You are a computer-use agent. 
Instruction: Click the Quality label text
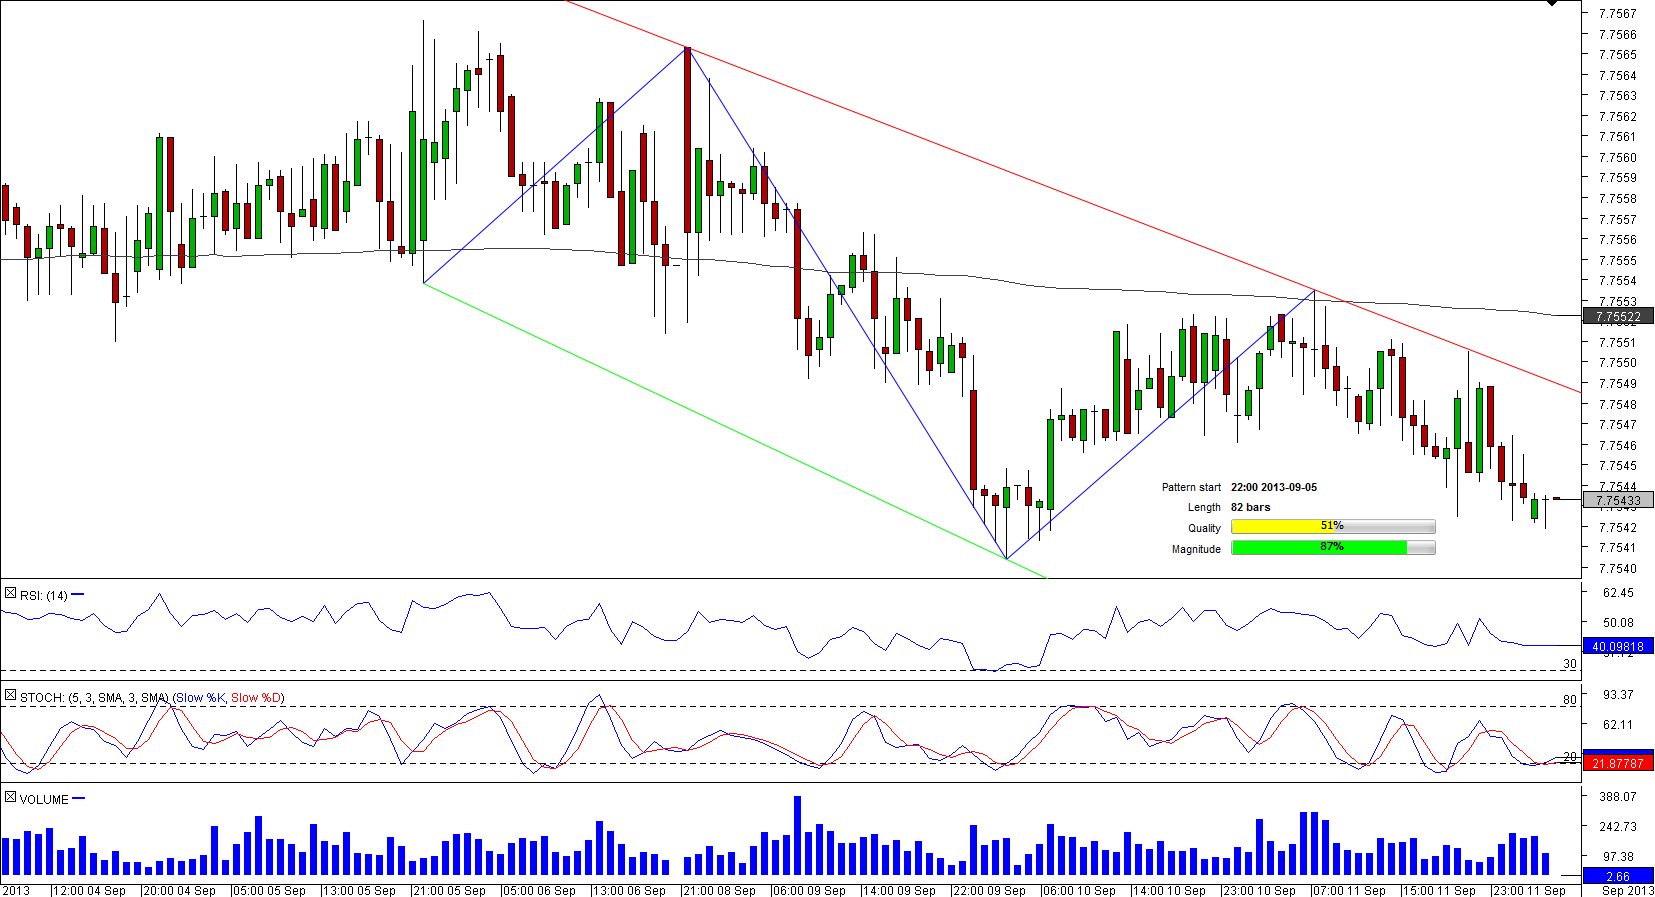pyautogui.click(x=1204, y=529)
